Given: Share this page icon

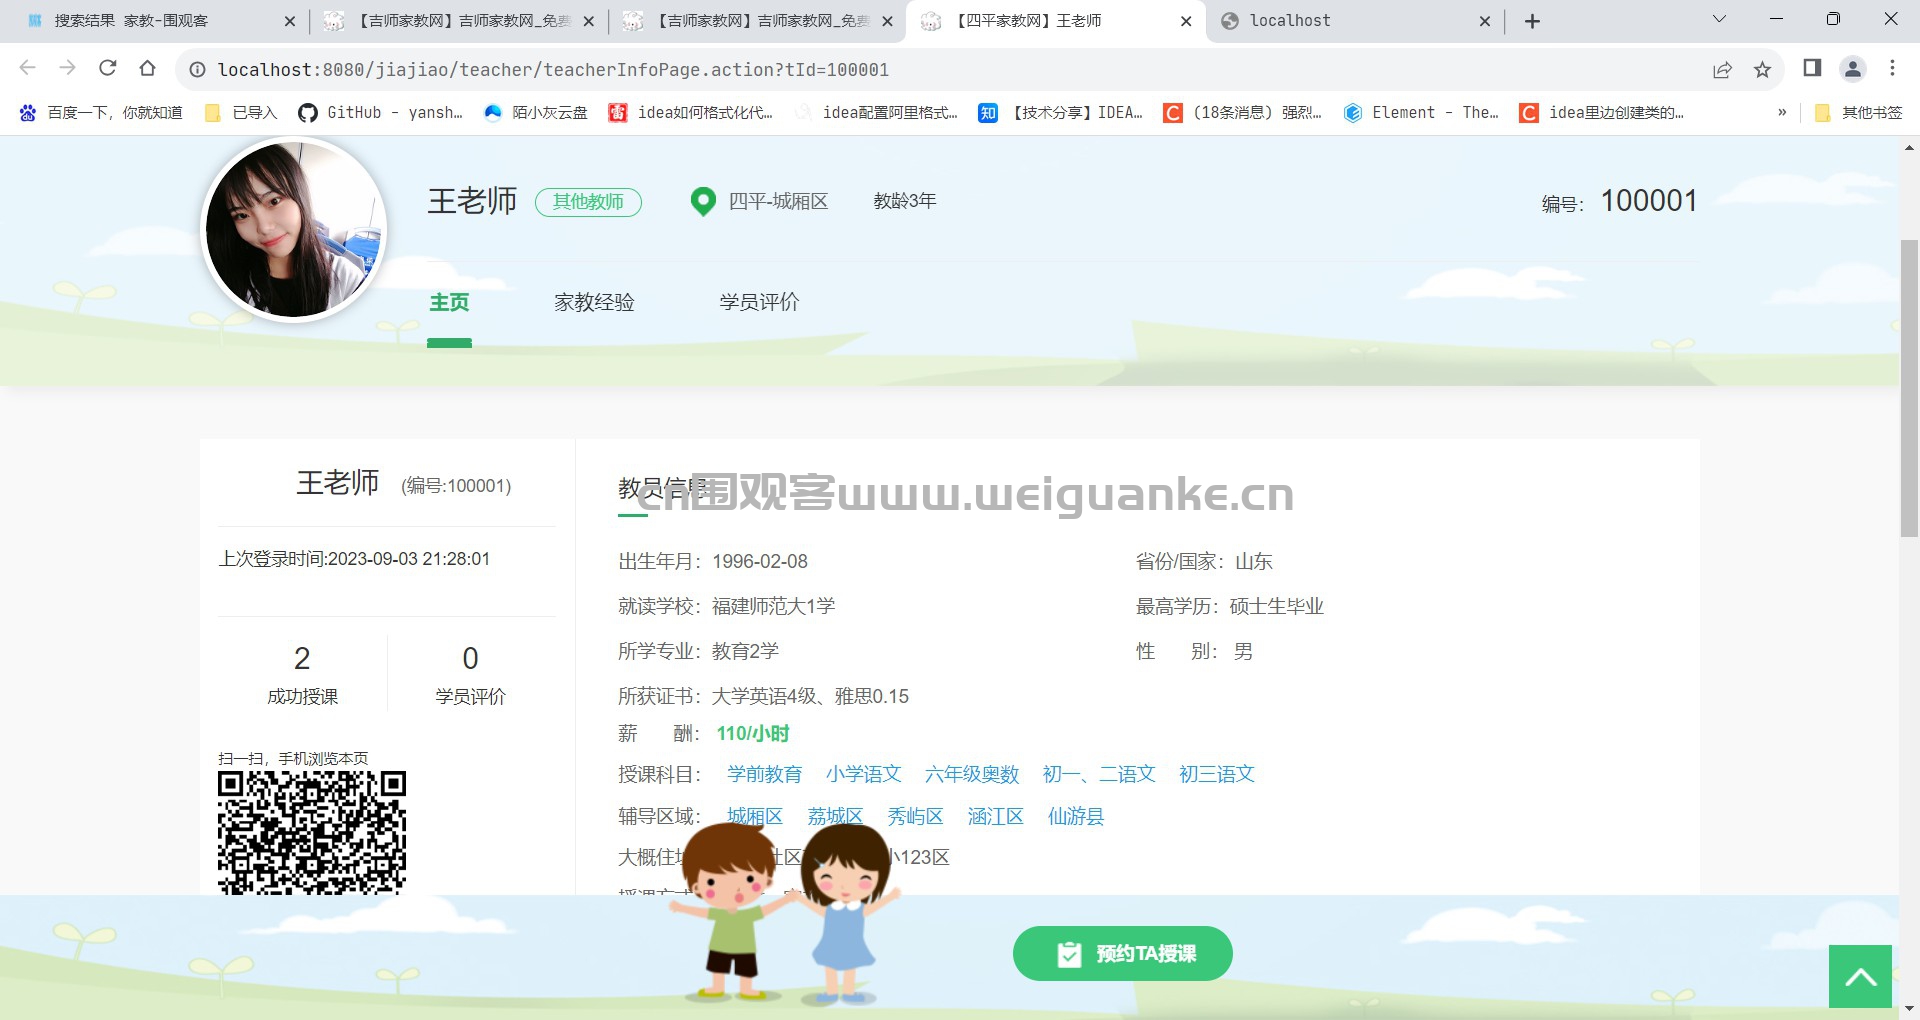Looking at the screenshot, I should point(1722,69).
